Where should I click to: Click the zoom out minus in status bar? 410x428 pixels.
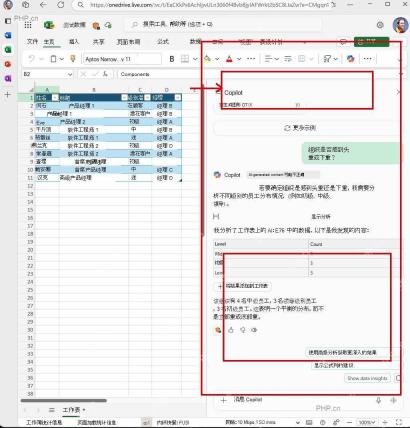pos(349,422)
